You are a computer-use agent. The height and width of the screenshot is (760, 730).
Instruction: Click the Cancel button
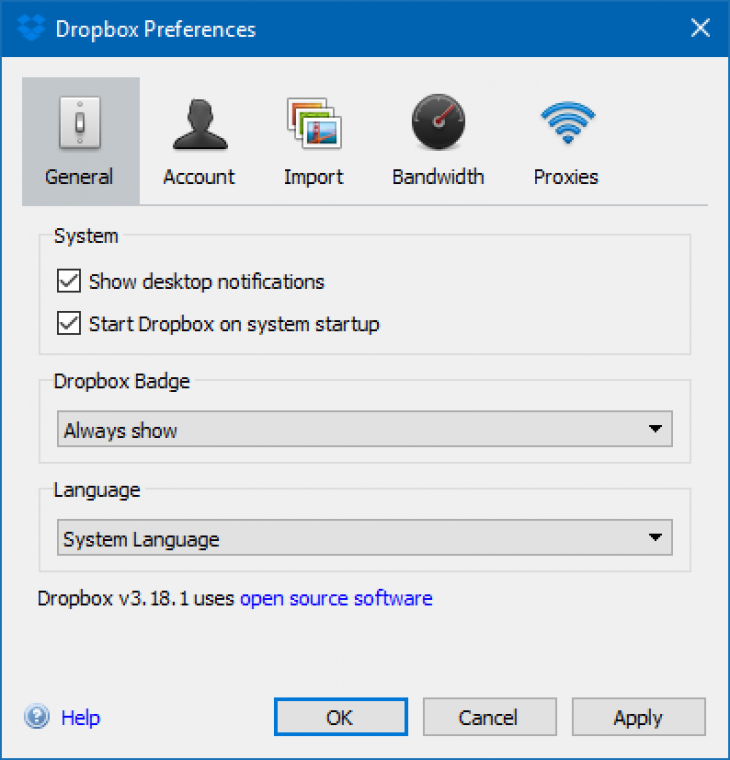point(490,717)
